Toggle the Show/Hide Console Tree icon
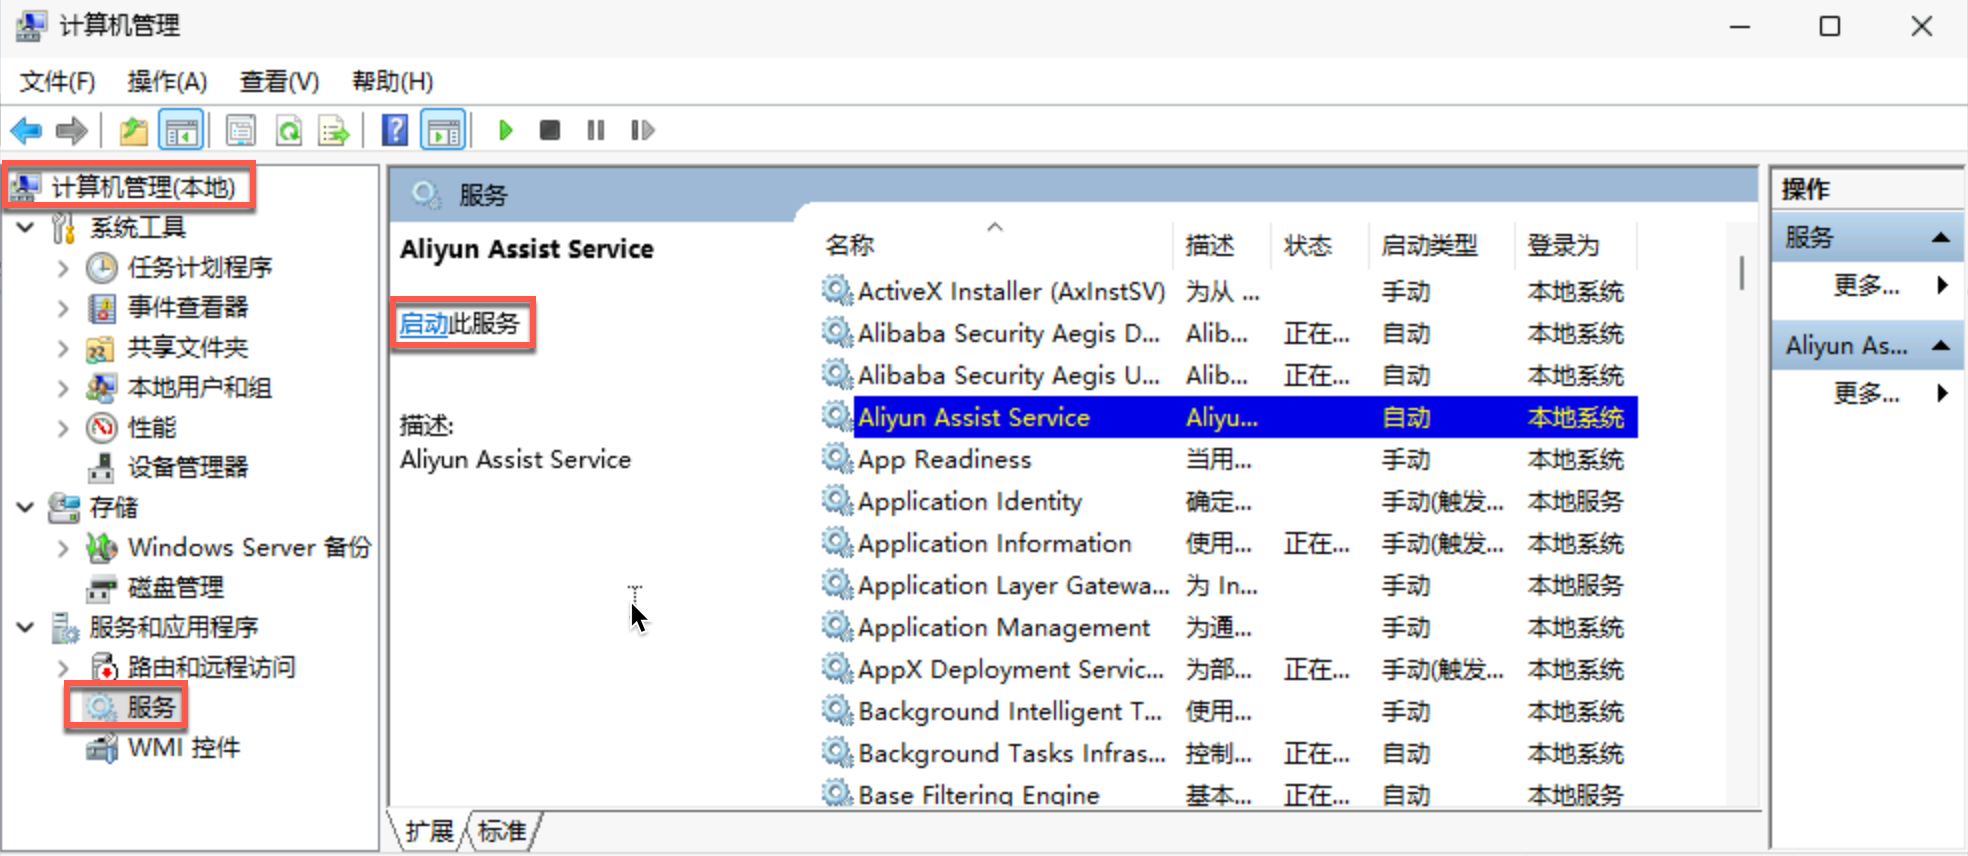 tap(181, 130)
